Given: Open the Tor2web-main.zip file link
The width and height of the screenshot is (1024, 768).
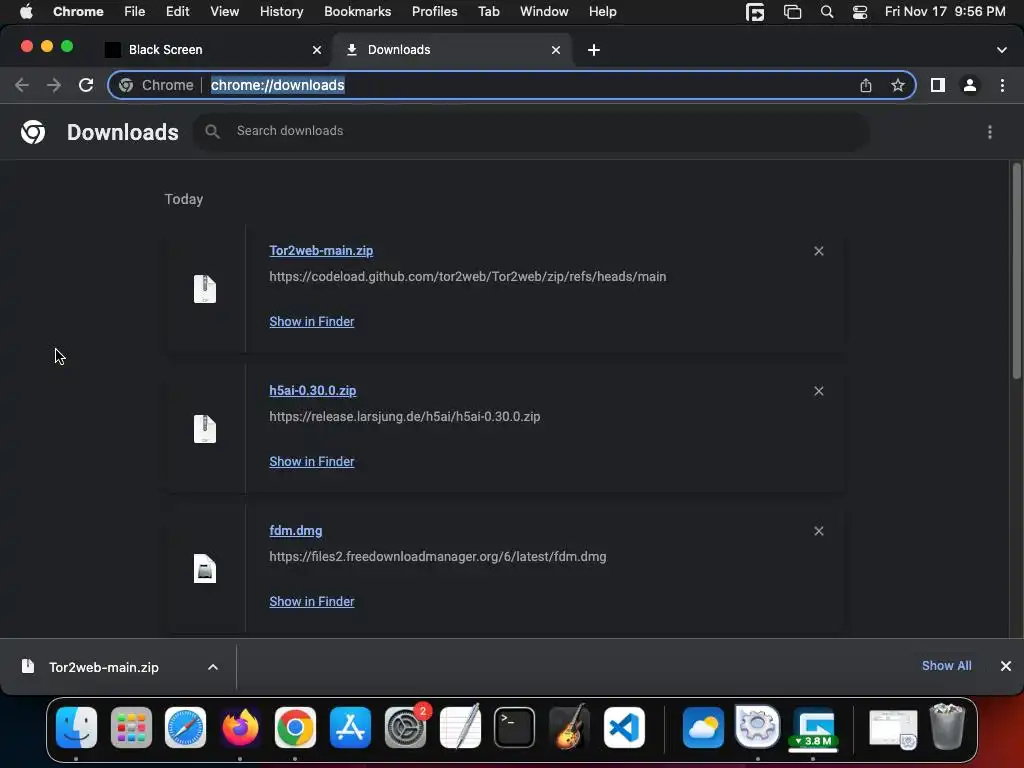Looking at the screenshot, I should (x=321, y=251).
